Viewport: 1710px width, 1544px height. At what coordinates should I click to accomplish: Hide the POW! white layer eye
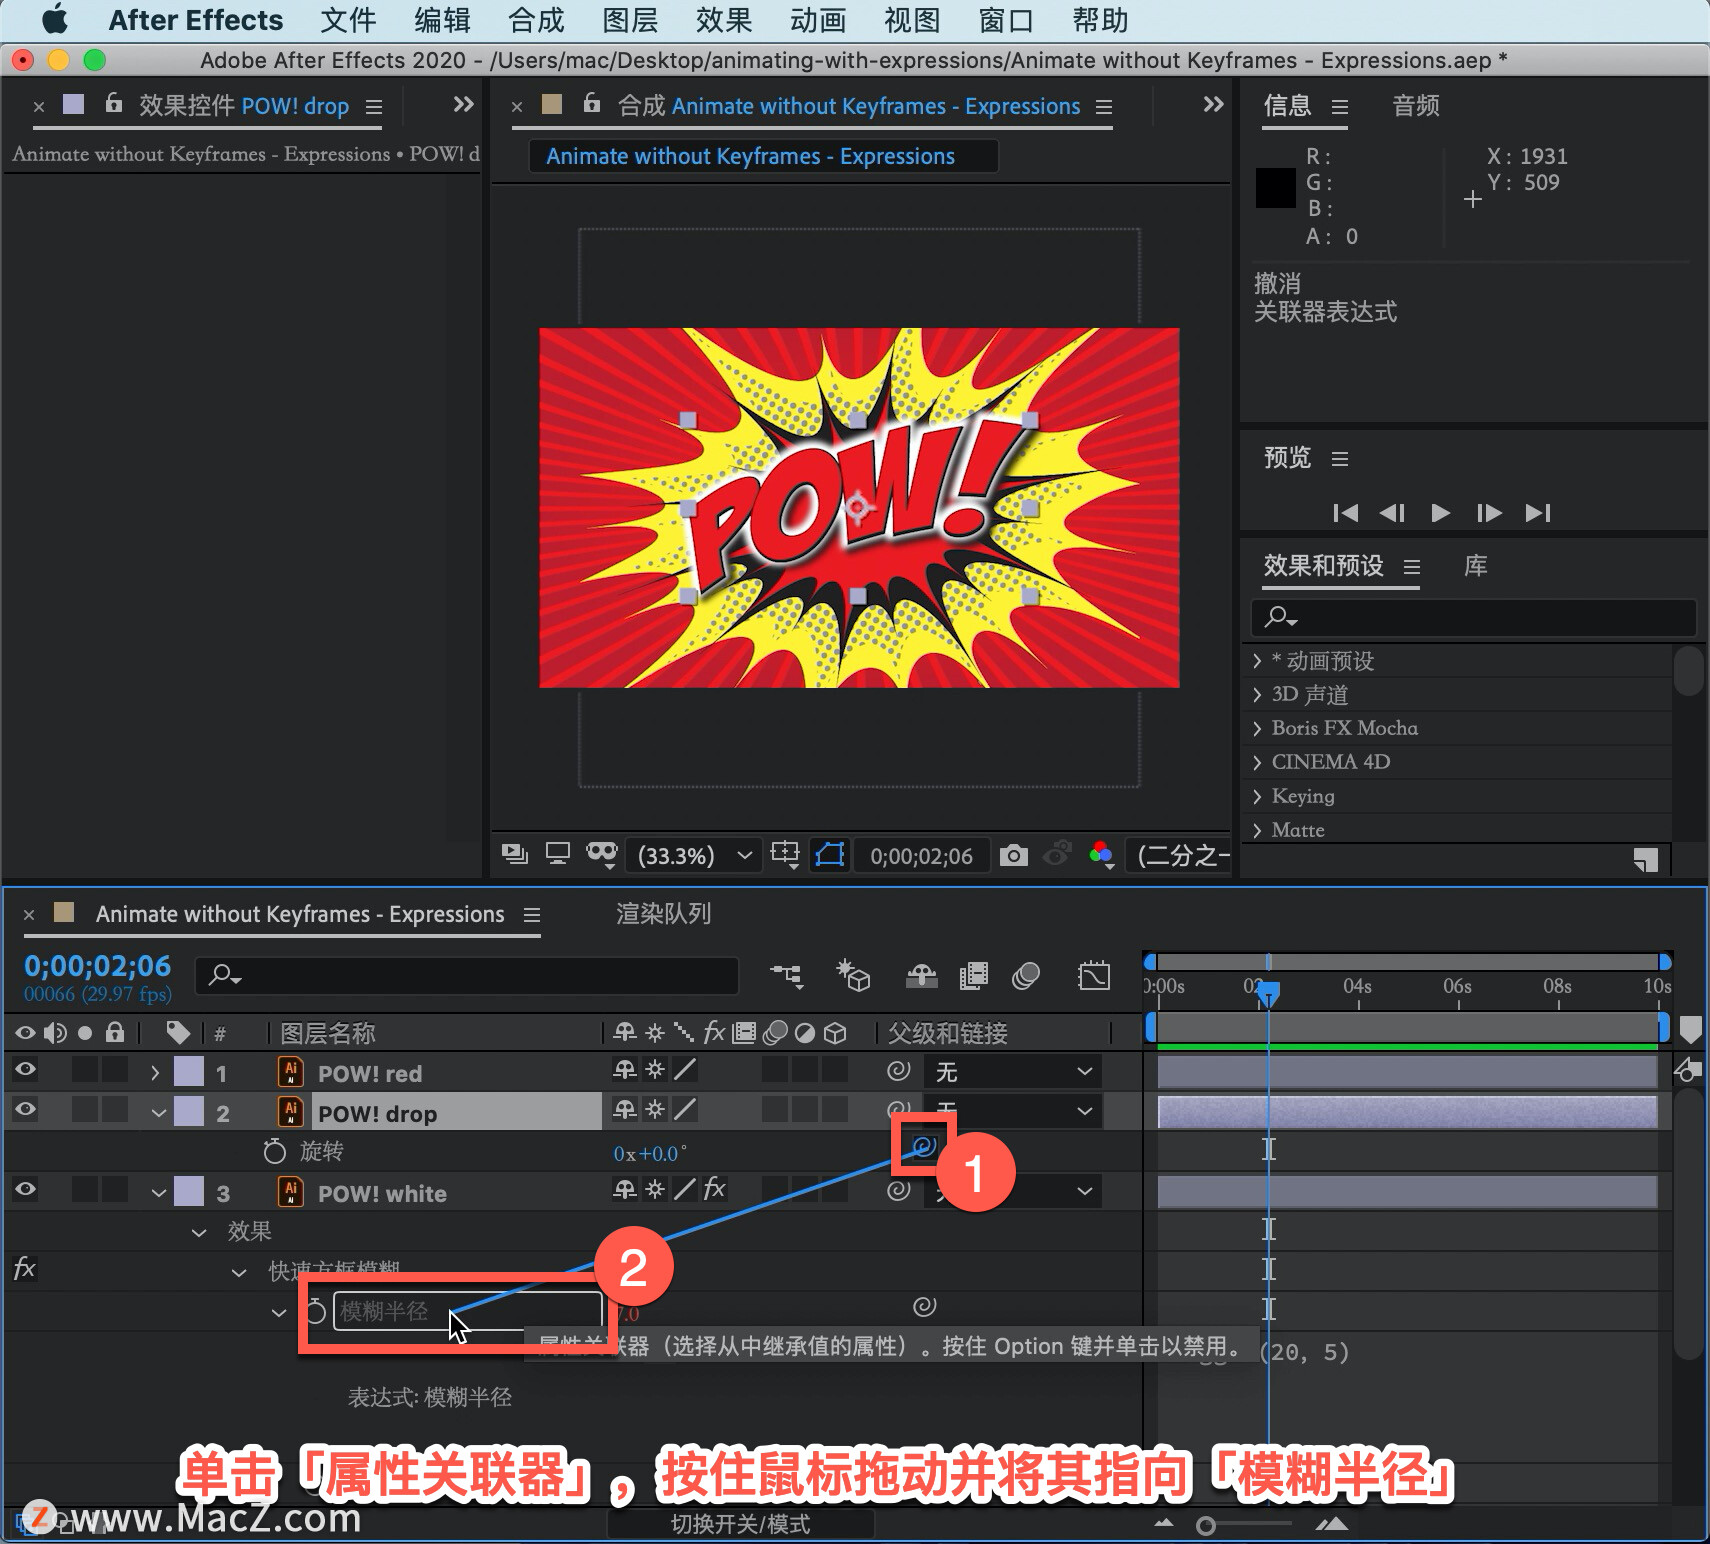click(x=25, y=1189)
